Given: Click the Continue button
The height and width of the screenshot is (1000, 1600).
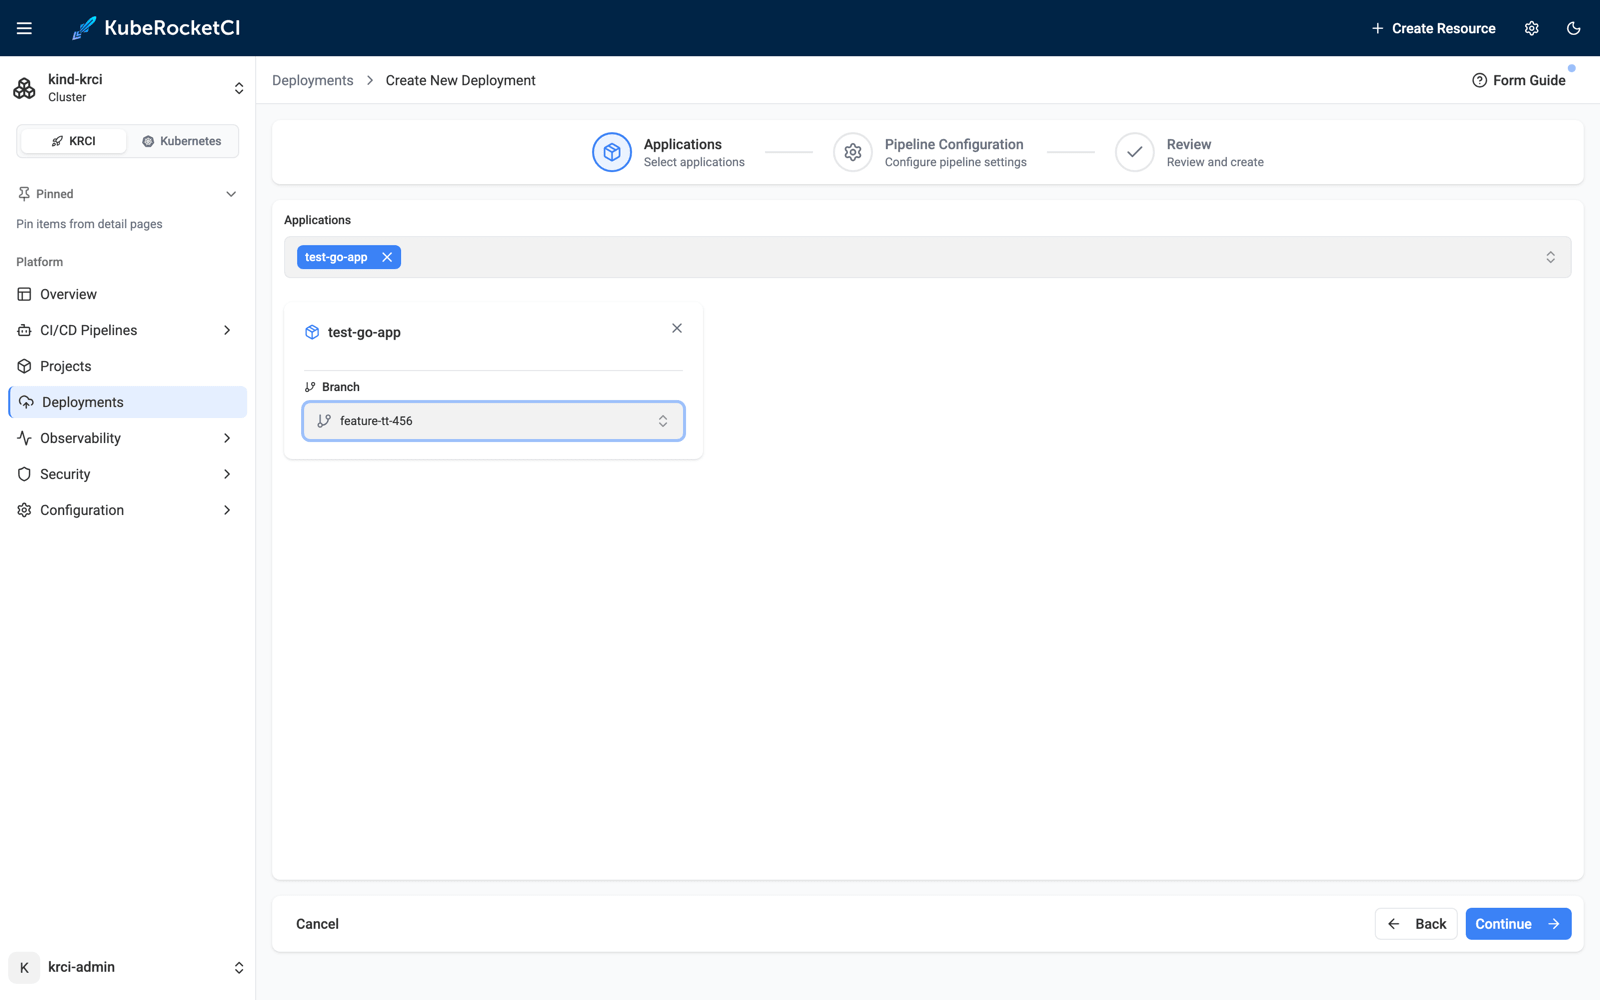Looking at the screenshot, I should pos(1518,924).
